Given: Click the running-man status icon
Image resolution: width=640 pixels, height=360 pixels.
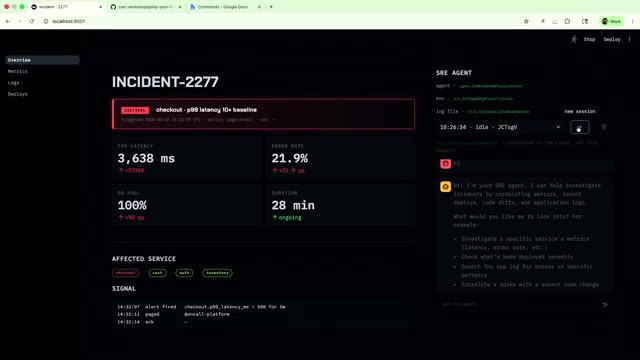Looking at the screenshot, I should coord(574,39).
